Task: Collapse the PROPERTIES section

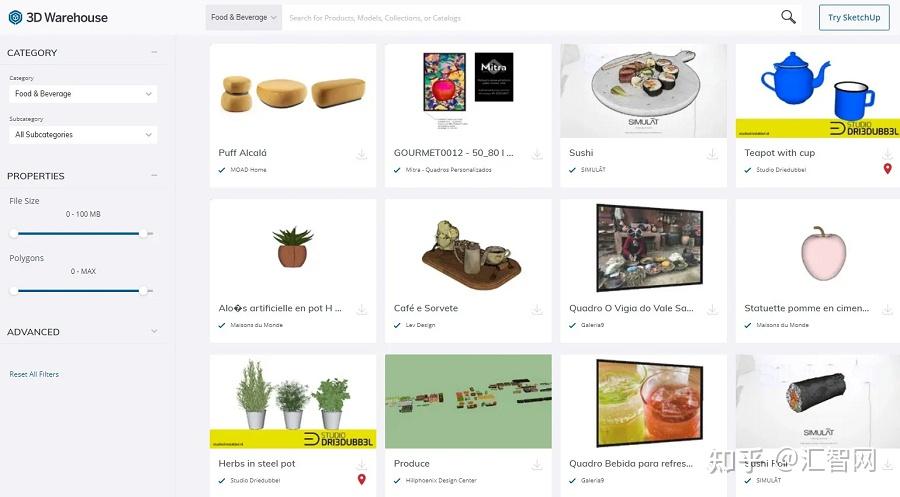Action: (154, 176)
